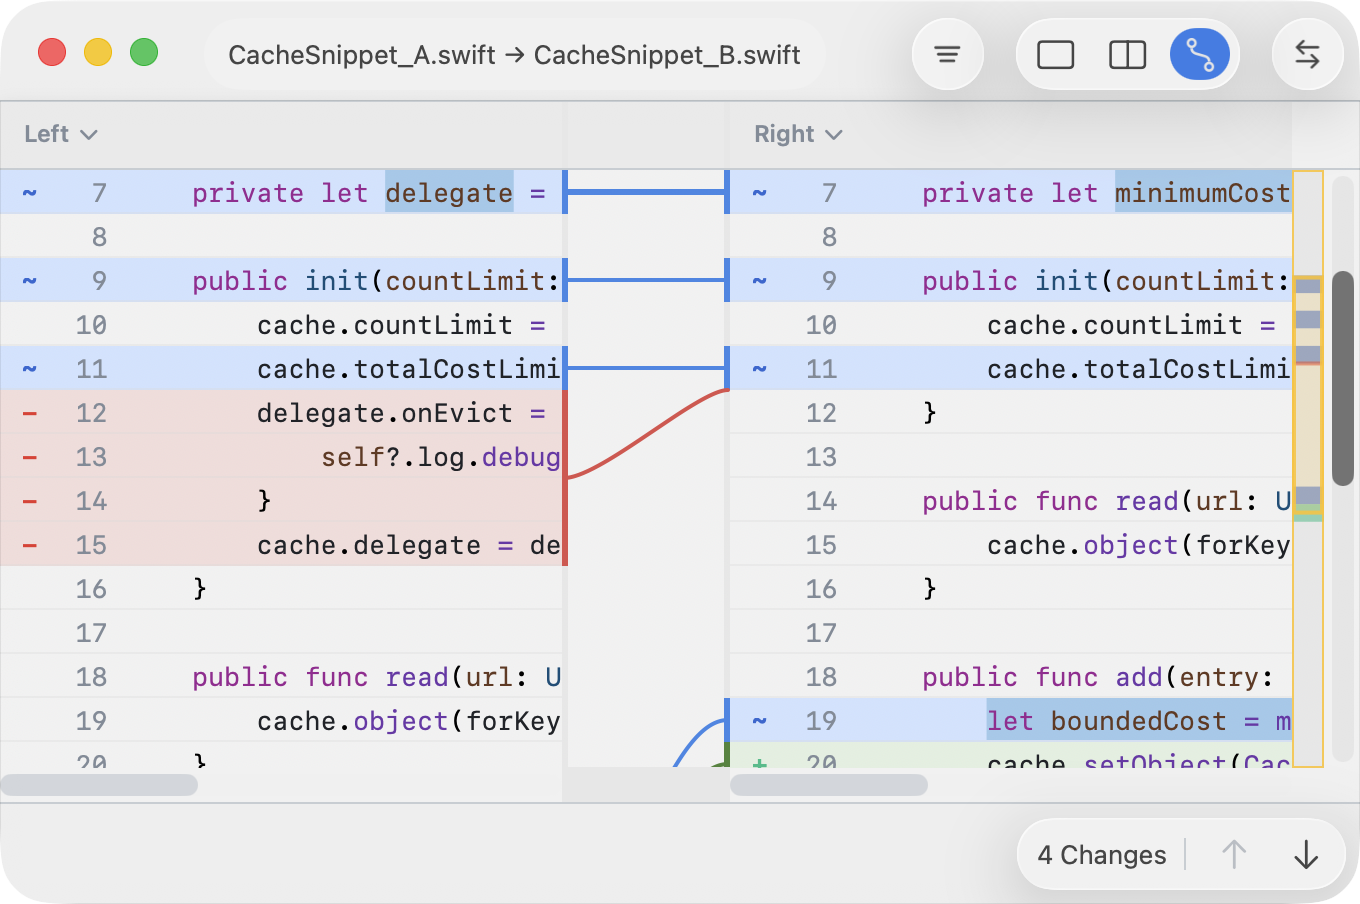The width and height of the screenshot is (1360, 904).
Task: Click removed marker on left line 13
Action: coord(30,456)
